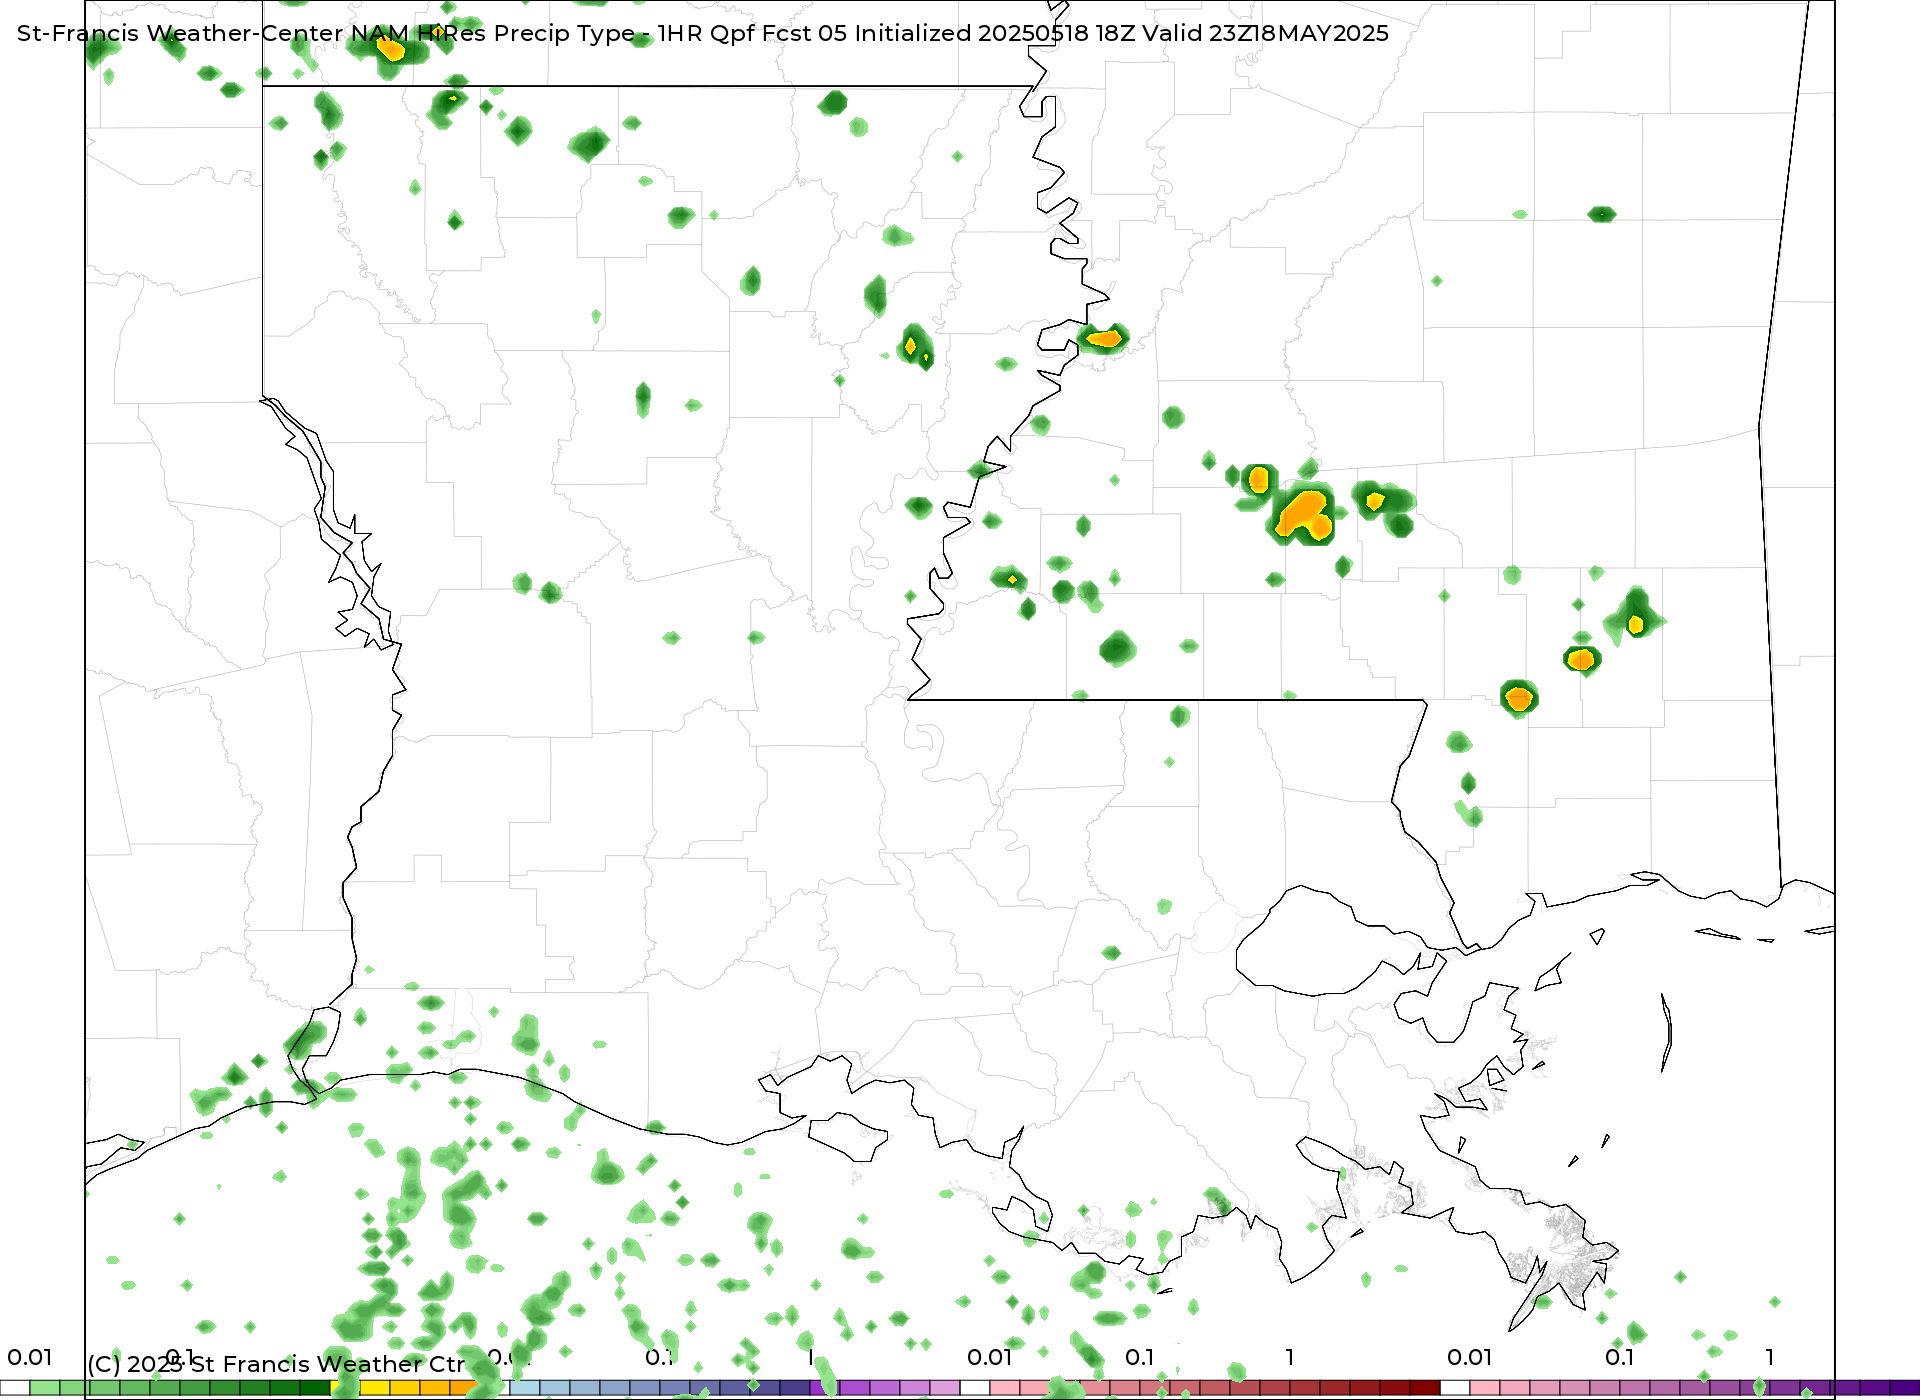Click the 1 label above the pink-purple scale

point(1770,1357)
